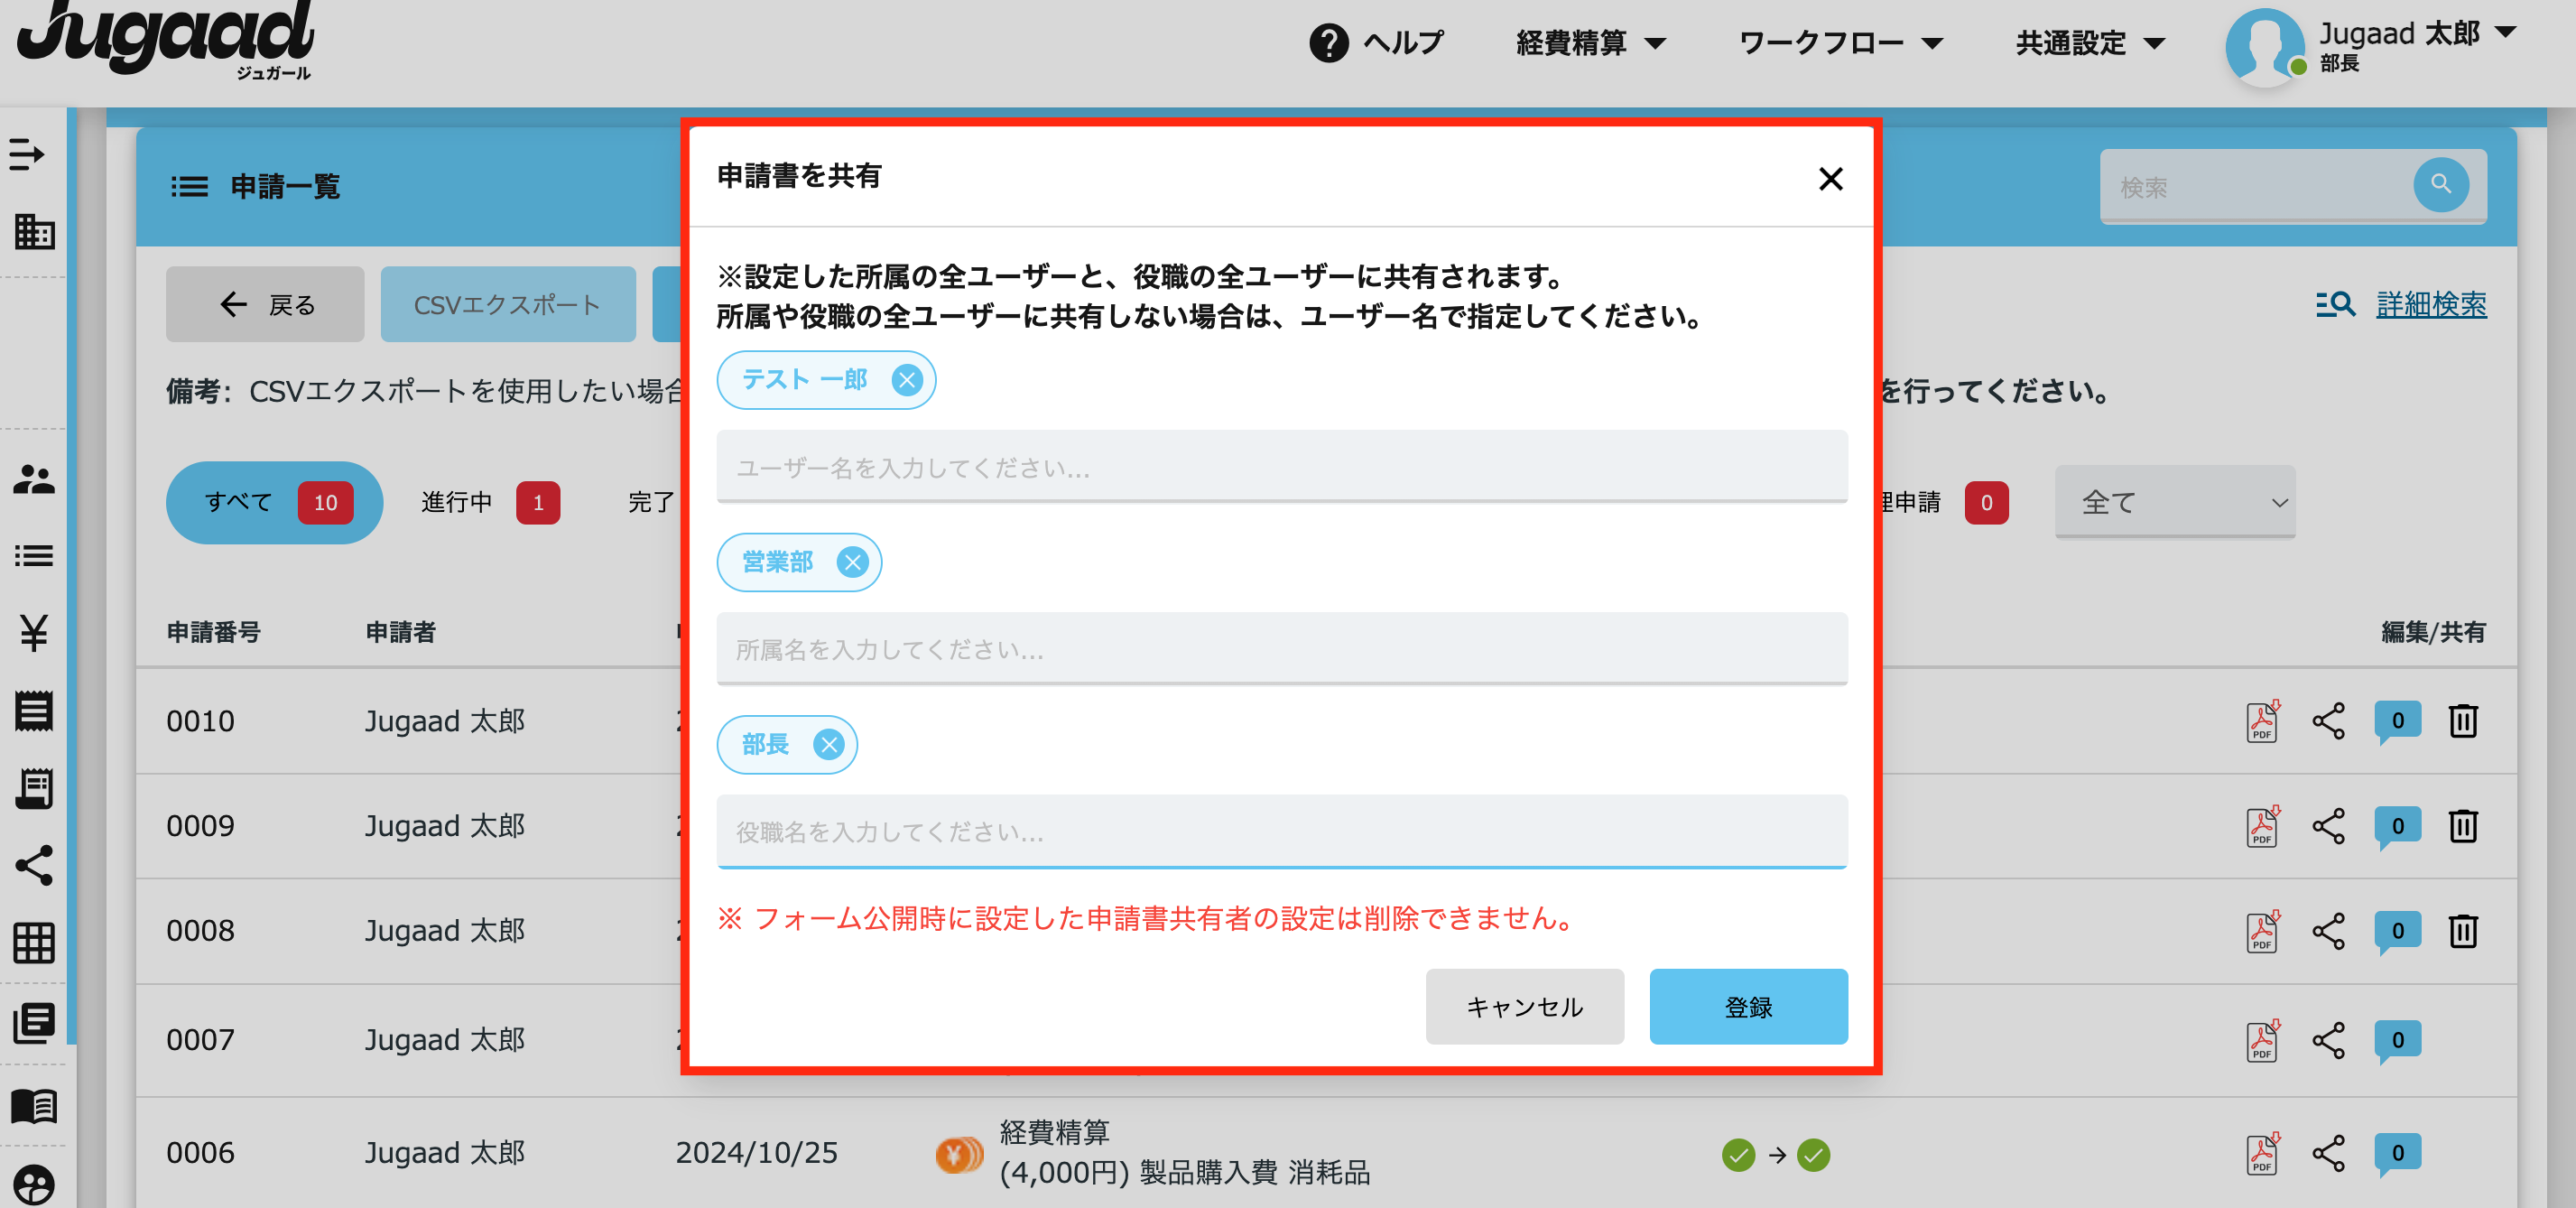
Task: Share application 0007
Action: tap(2328, 1040)
